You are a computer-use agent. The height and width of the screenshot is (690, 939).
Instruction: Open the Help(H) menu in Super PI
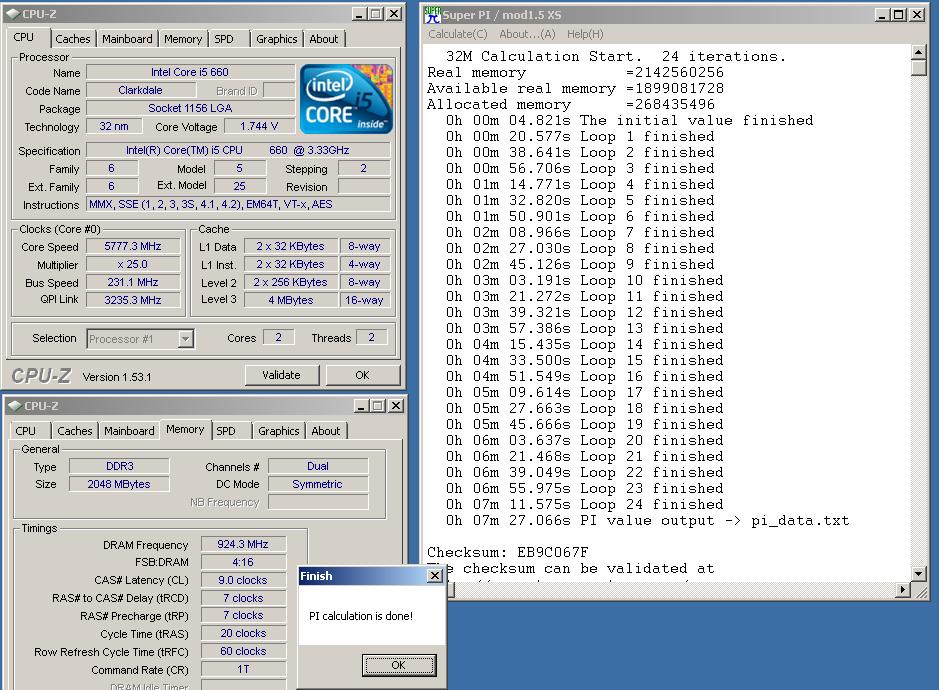(x=585, y=34)
